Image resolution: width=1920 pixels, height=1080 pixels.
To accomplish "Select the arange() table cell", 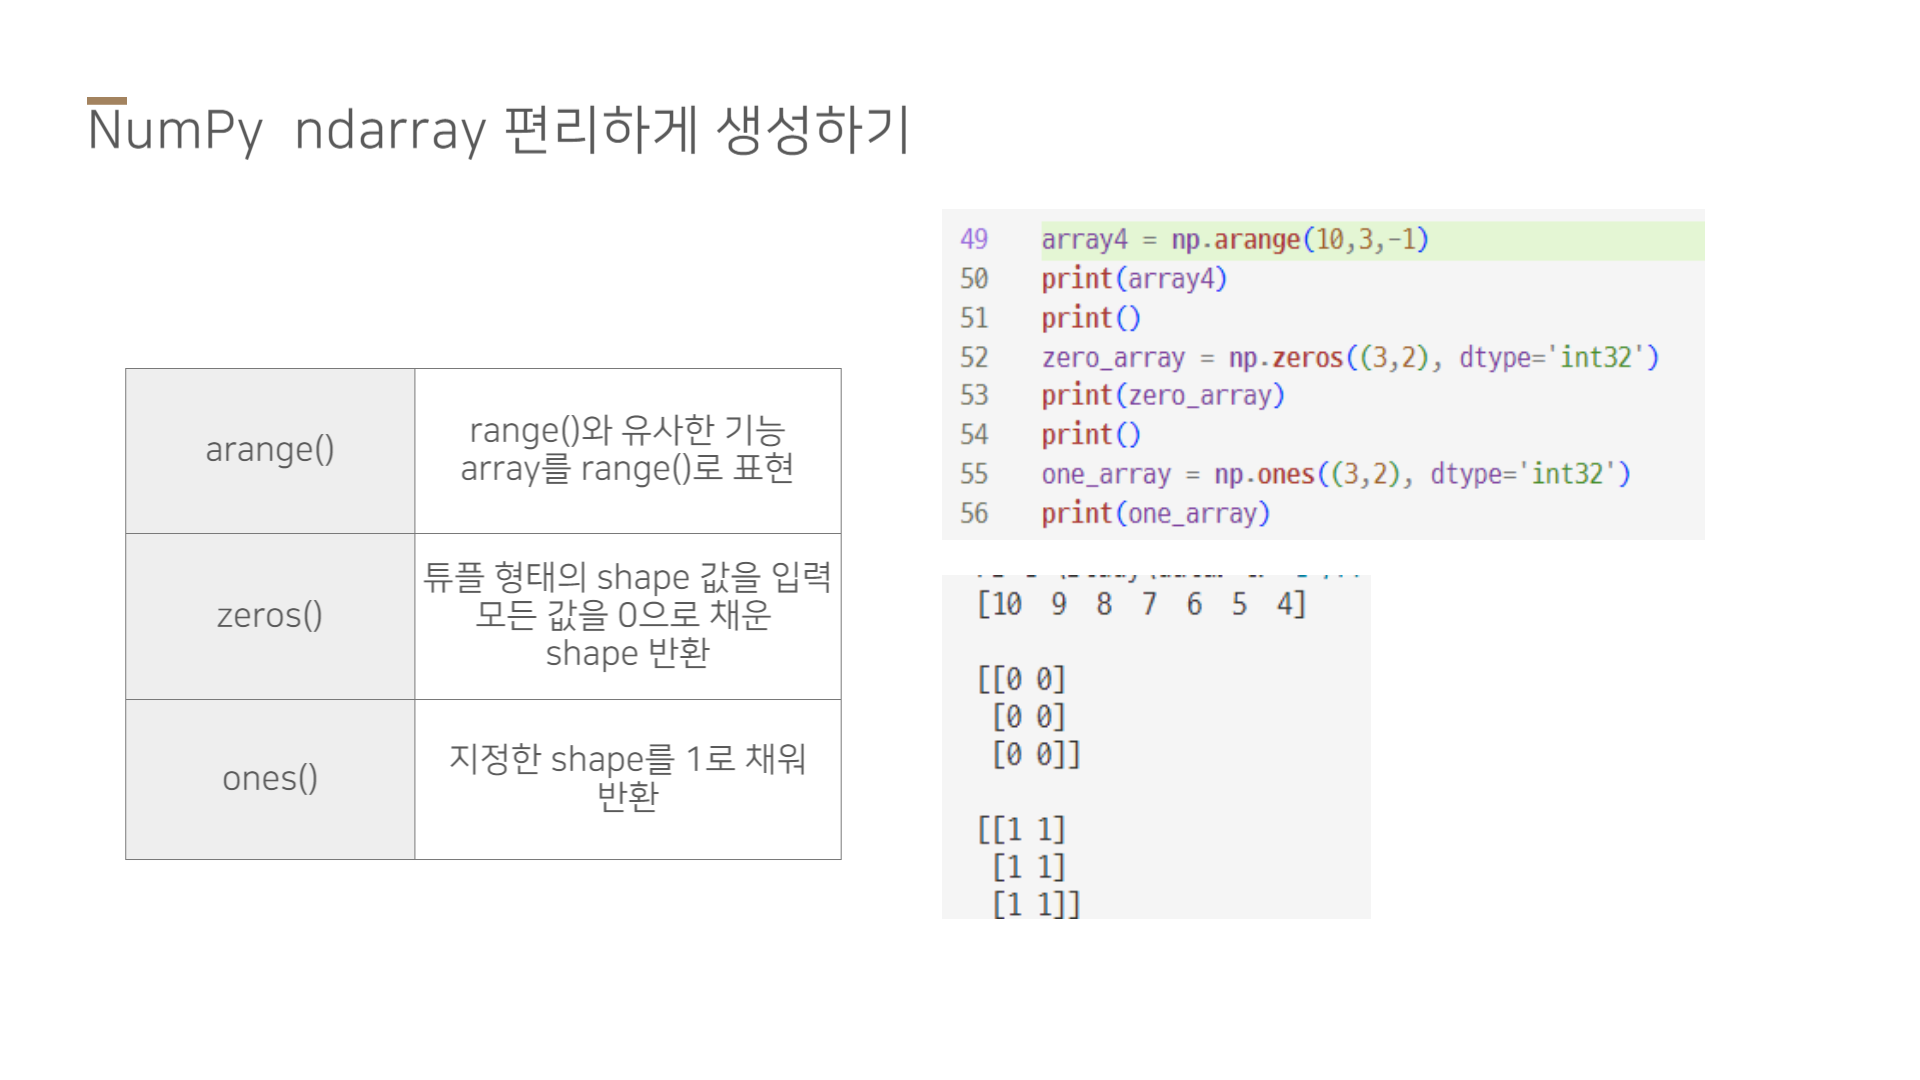I will tap(270, 450).
